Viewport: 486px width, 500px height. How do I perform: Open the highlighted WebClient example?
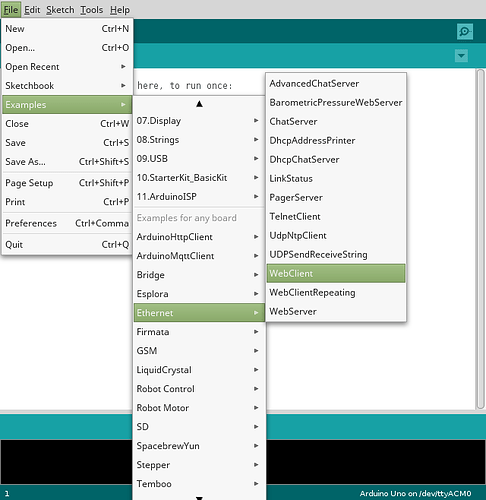336,274
